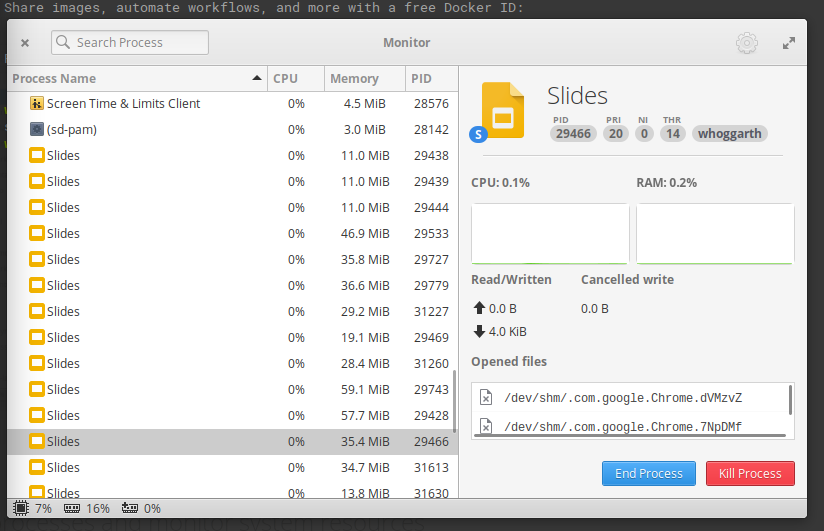Select Slides icon with PID 29428
The width and height of the screenshot is (824, 531).
(37, 415)
